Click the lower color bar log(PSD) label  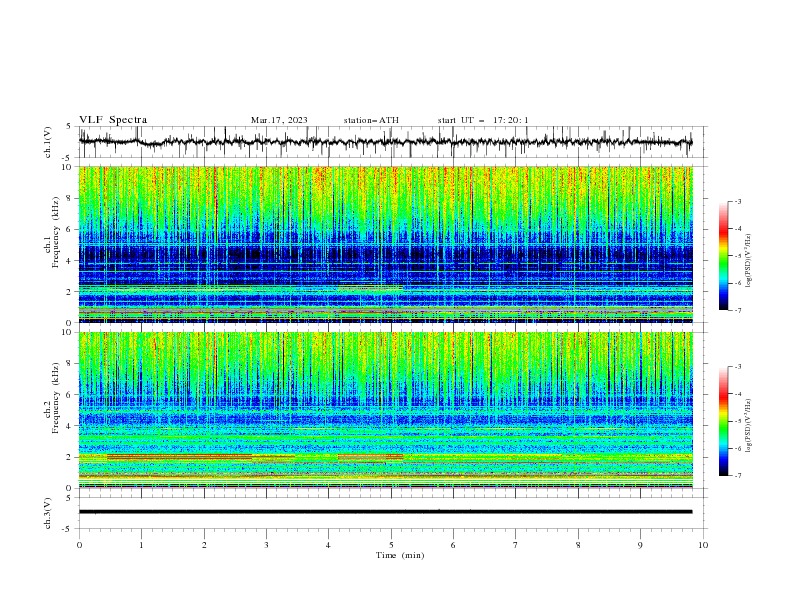pyautogui.click(x=749, y=426)
